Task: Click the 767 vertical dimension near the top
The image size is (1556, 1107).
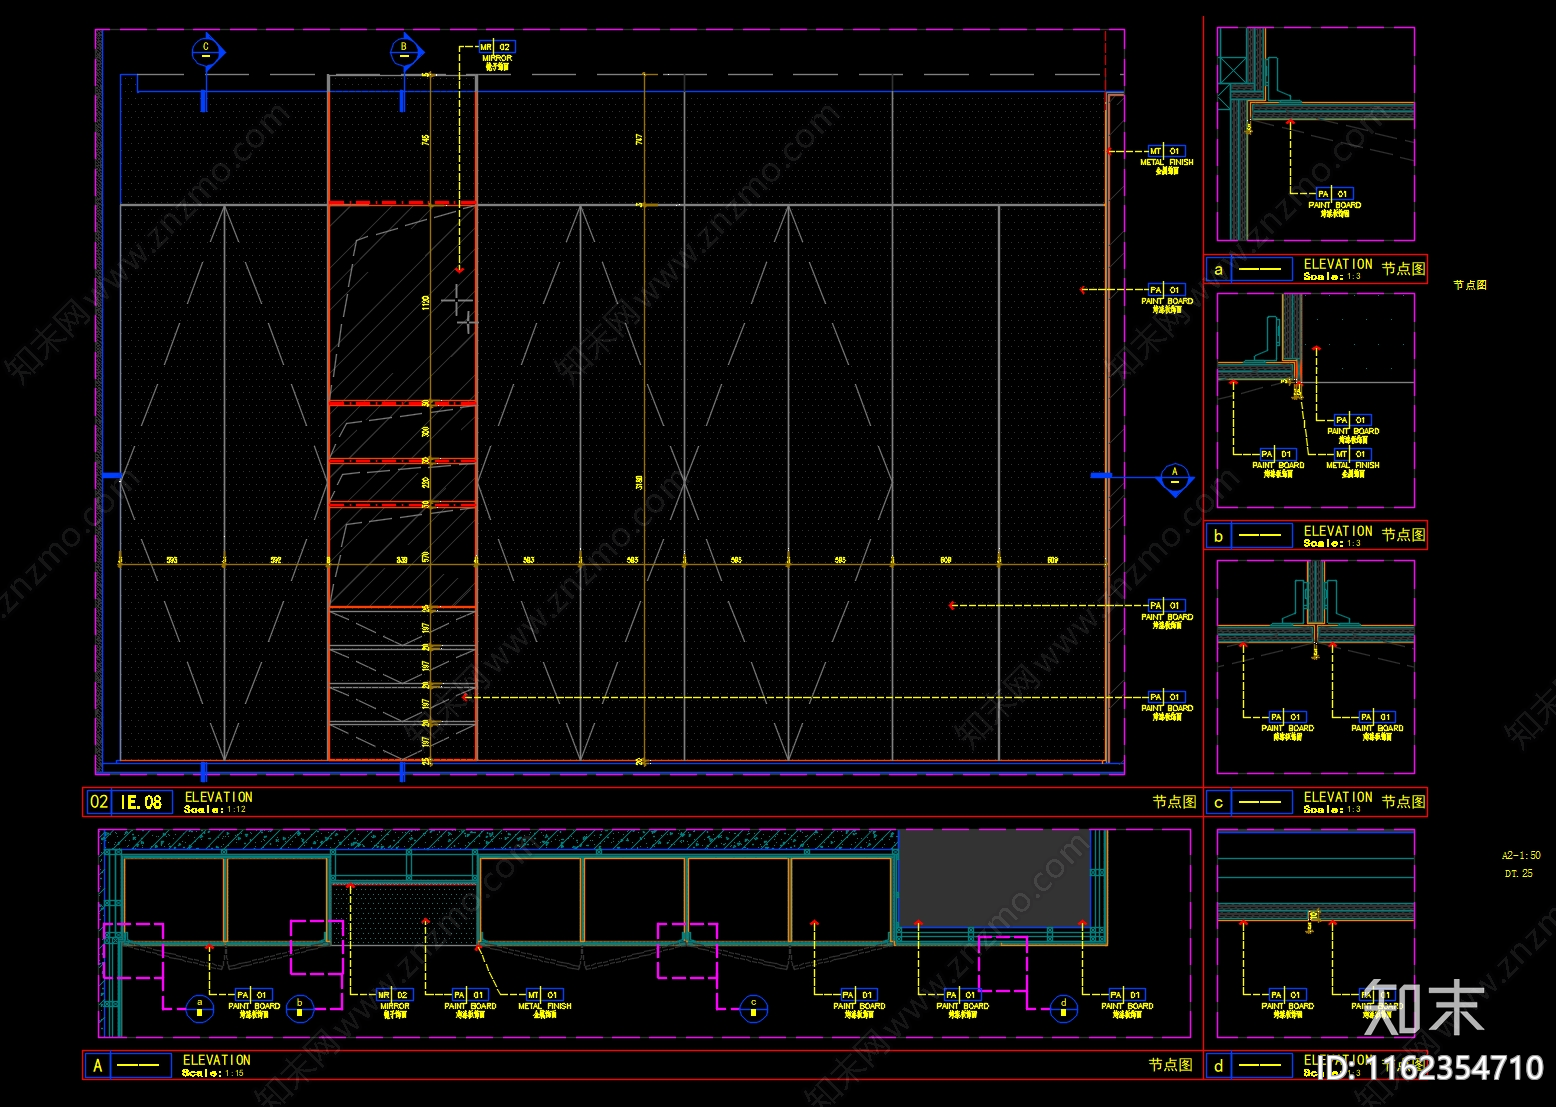Action: (639, 140)
